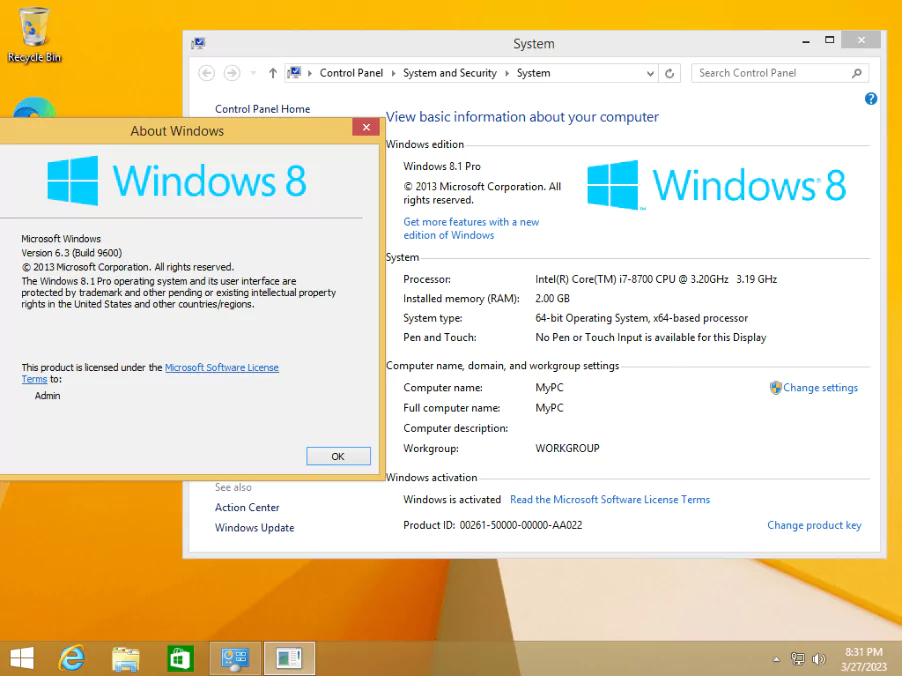Select System and Security breadcrumb
The height and width of the screenshot is (676, 902).
[449, 73]
